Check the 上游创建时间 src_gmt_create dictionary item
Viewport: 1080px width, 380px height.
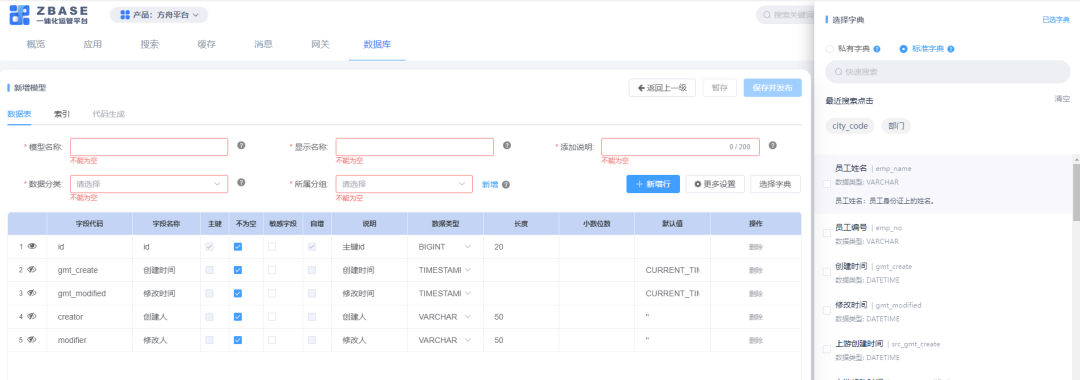coord(827,350)
